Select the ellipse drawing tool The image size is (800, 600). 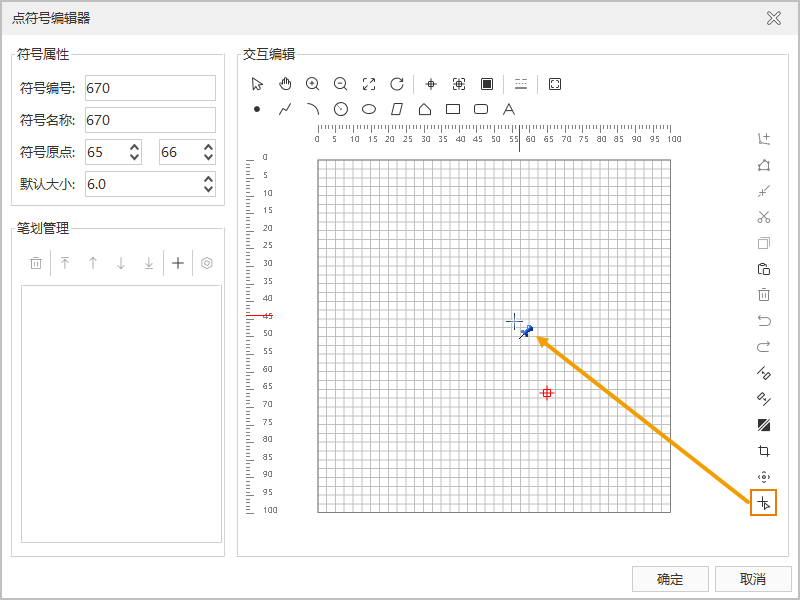coord(369,109)
